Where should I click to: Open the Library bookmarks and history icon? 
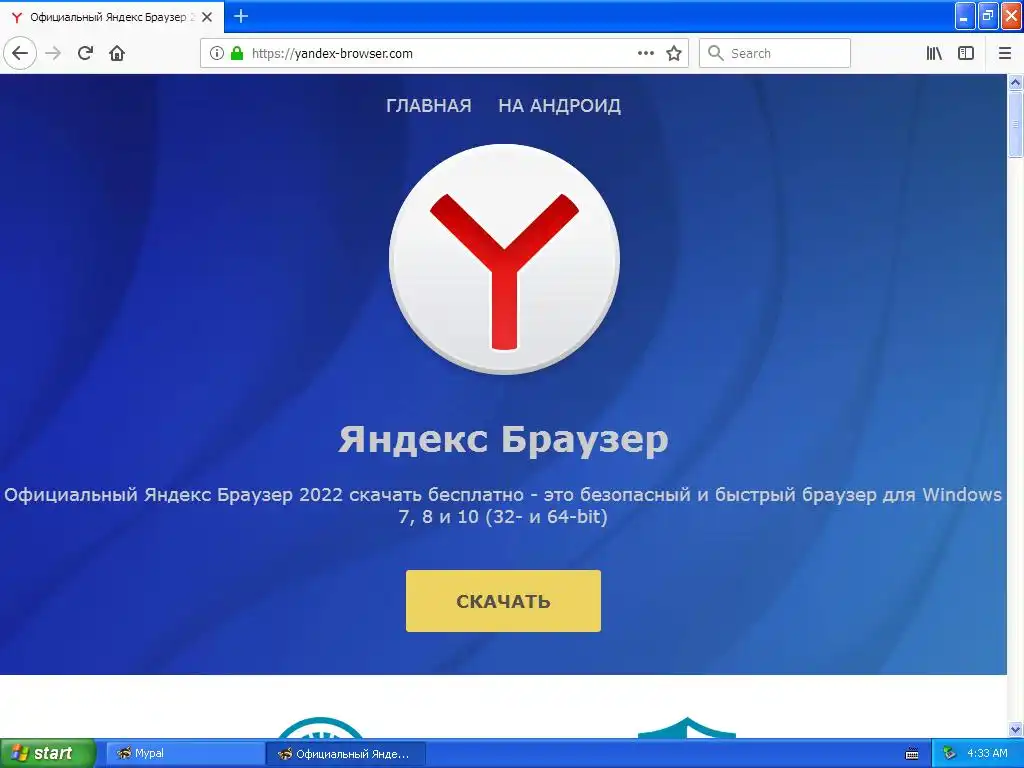coord(934,53)
